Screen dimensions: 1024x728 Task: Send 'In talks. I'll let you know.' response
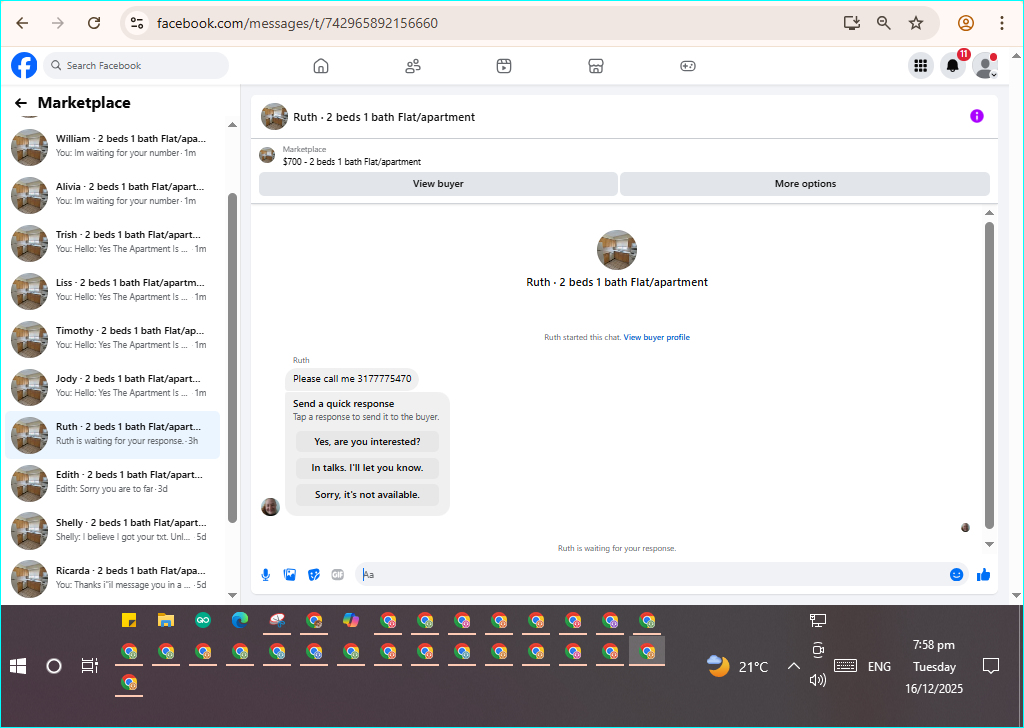pyautogui.click(x=367, y=468)
